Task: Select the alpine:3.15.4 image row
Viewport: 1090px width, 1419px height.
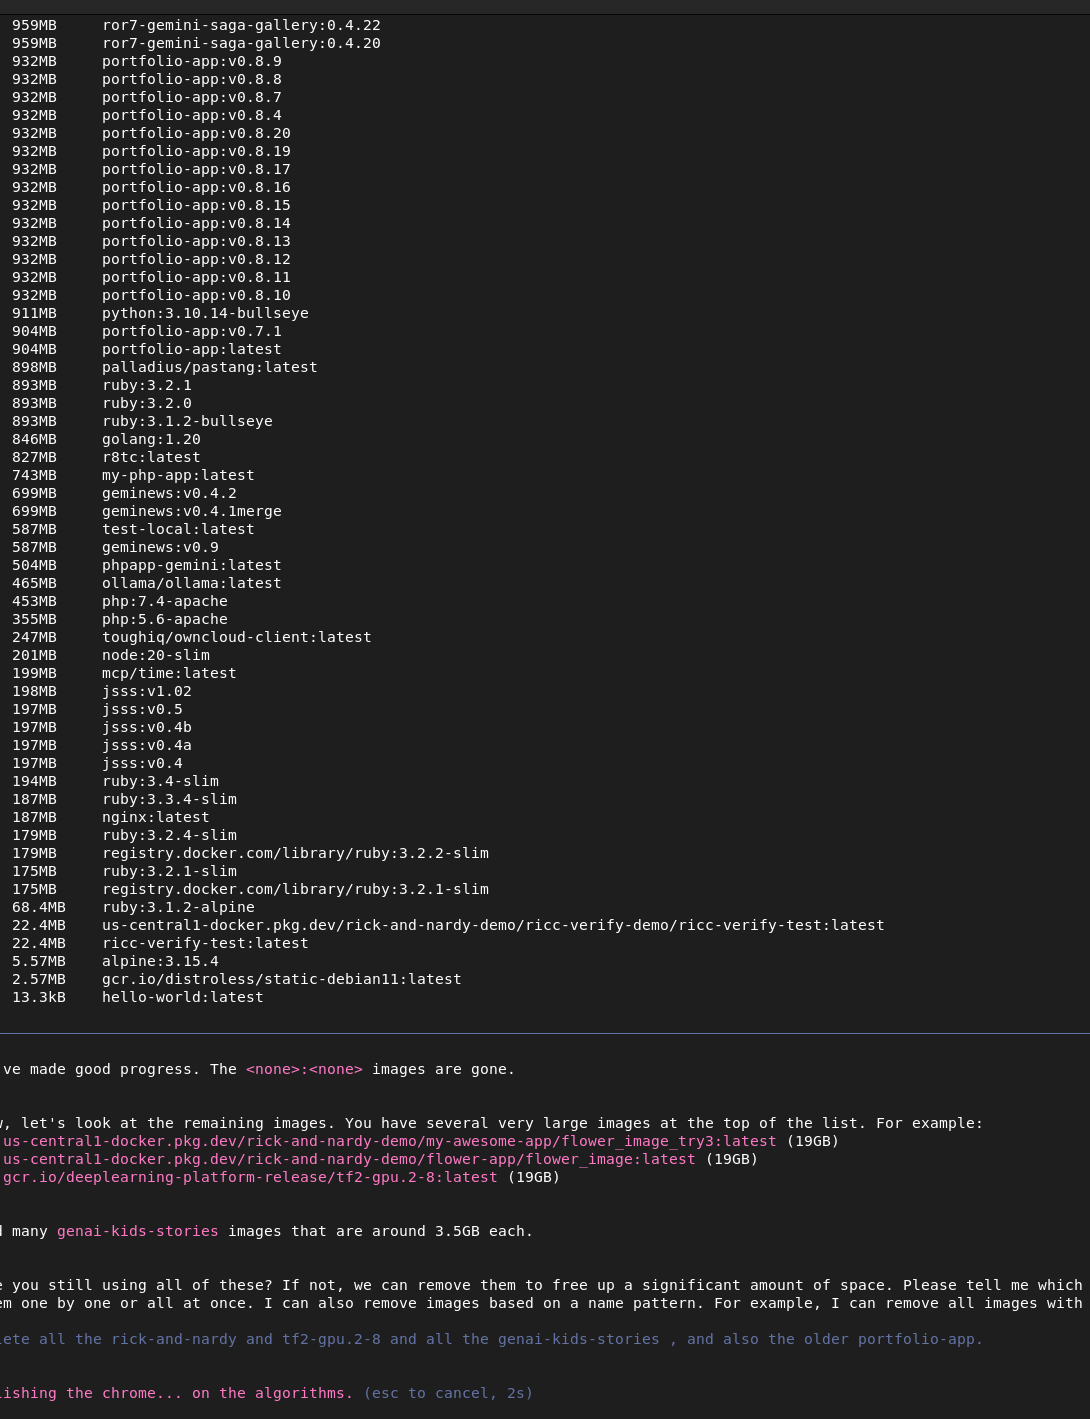Action: (160, 961)
